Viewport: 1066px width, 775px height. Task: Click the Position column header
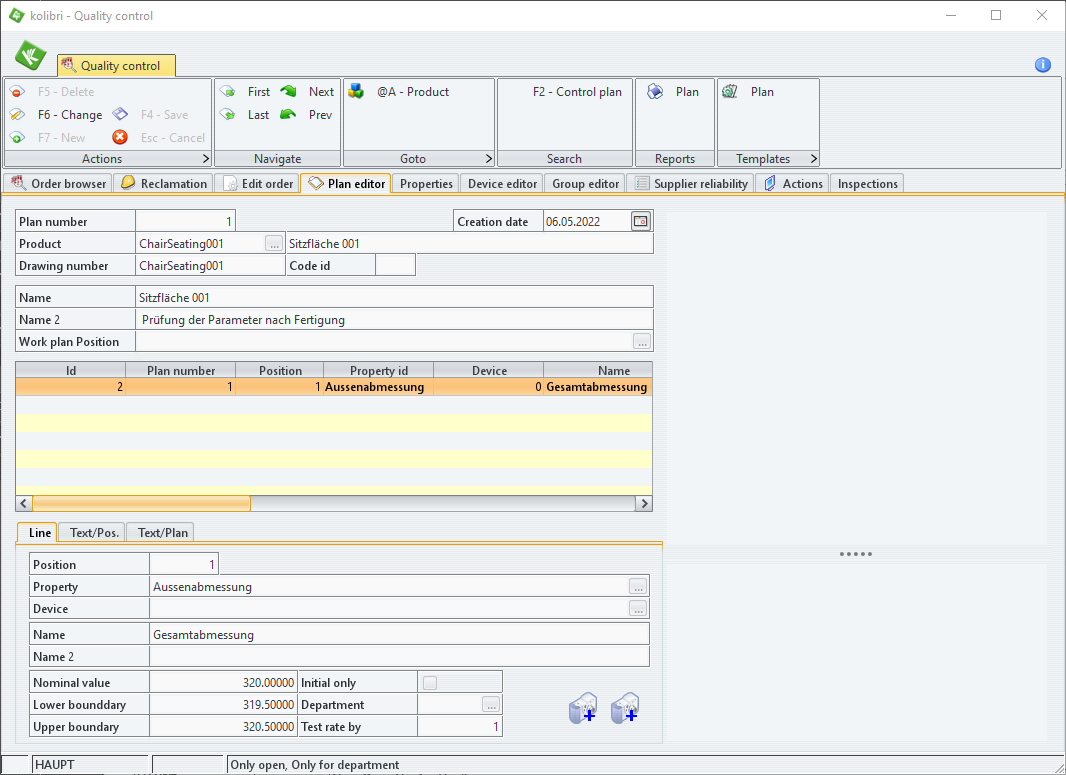coord(279,371)
